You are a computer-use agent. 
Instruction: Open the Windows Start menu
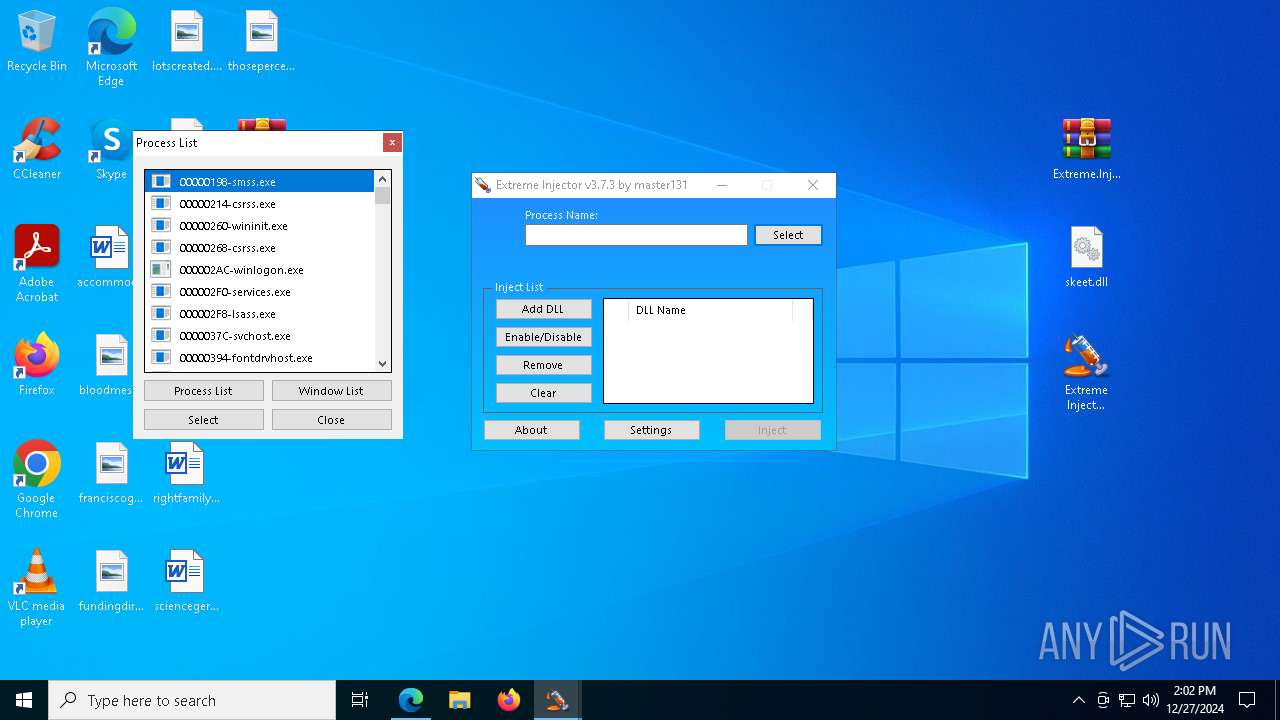[x=24, y=700]
